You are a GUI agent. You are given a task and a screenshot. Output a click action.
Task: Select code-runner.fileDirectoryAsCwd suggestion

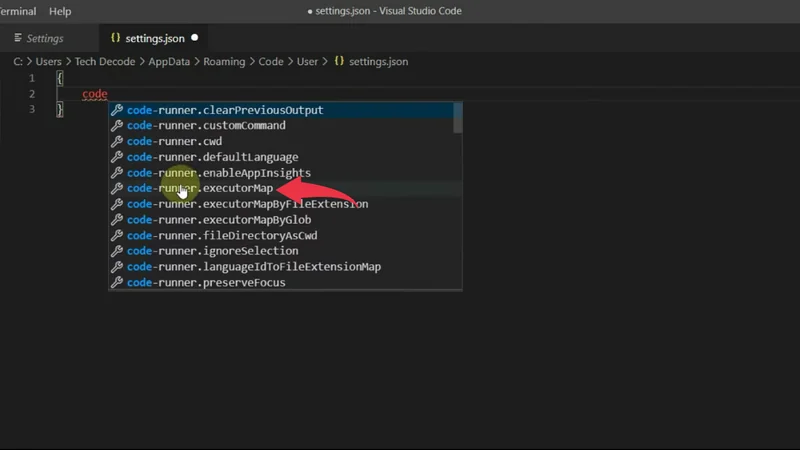coord(222,236)
